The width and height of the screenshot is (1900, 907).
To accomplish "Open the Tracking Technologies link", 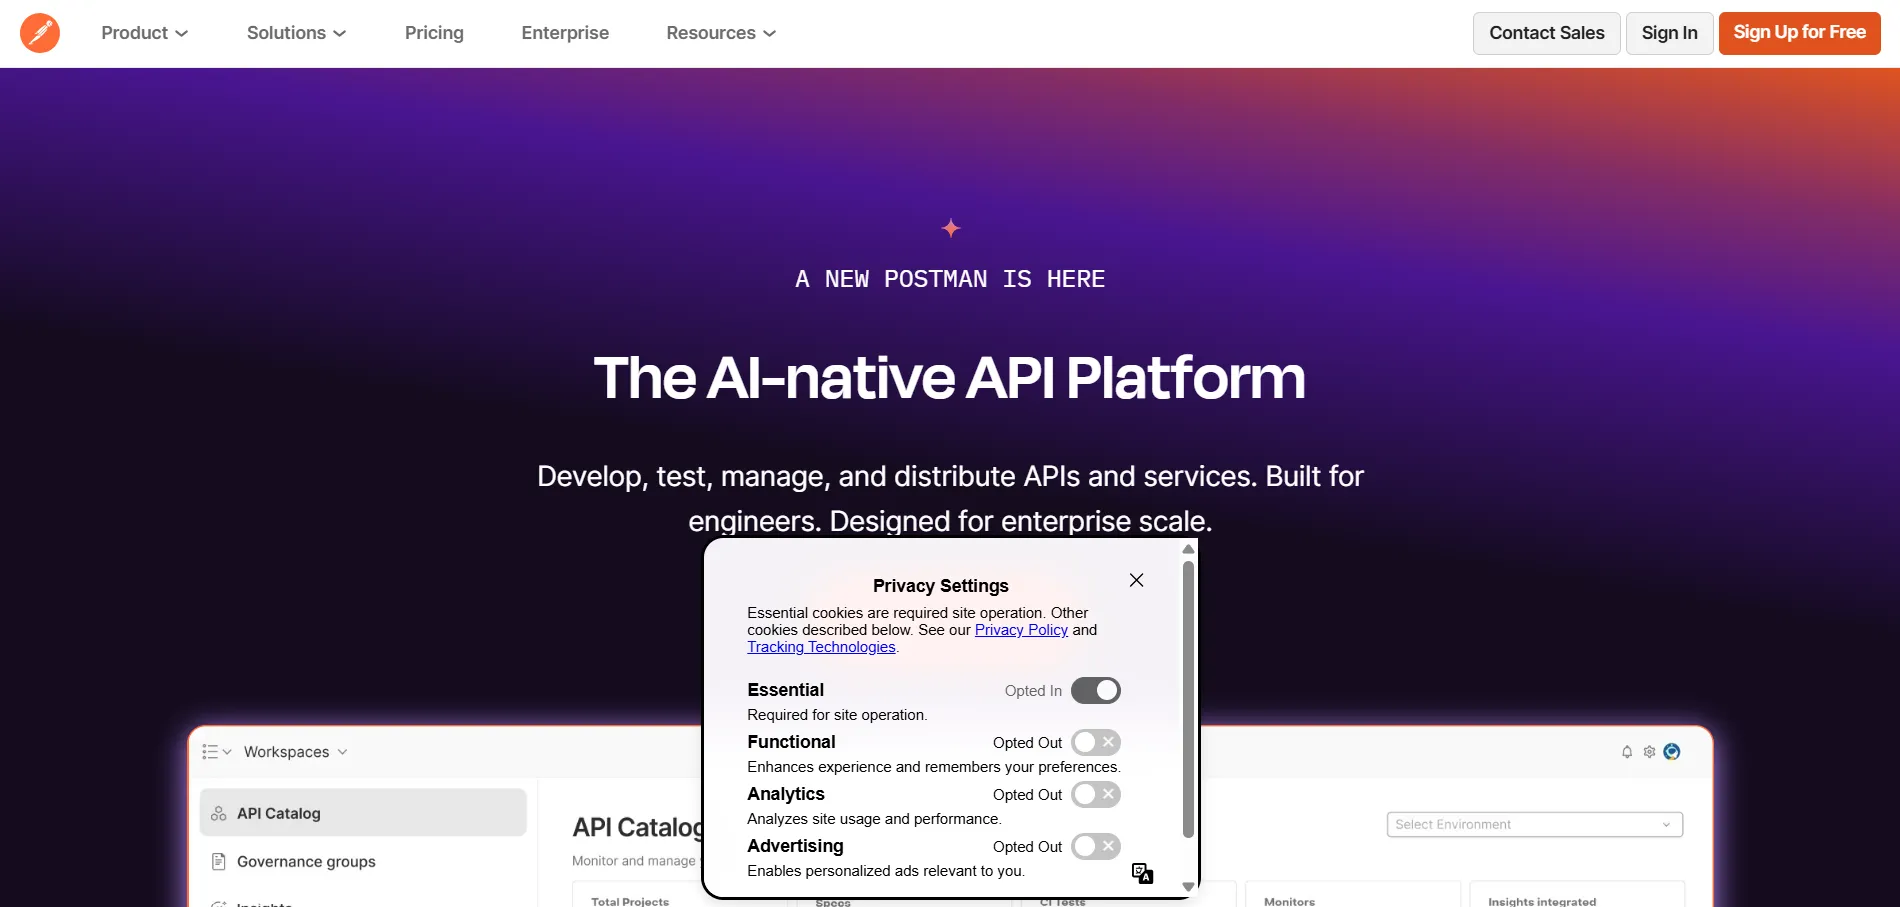I will click(x=821, y=647).
